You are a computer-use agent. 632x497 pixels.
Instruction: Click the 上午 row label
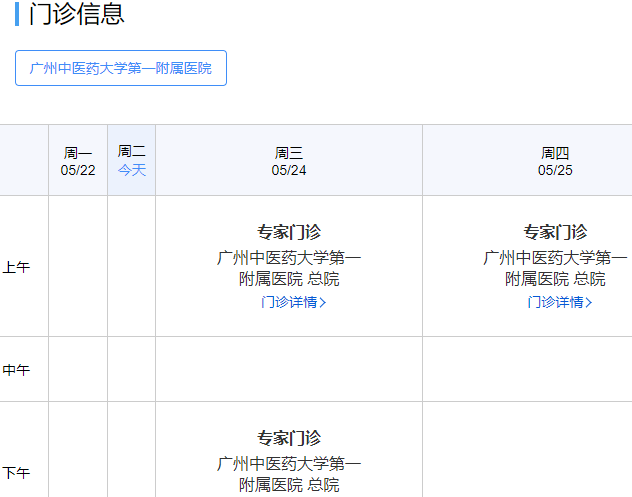[x=17, y=267]
